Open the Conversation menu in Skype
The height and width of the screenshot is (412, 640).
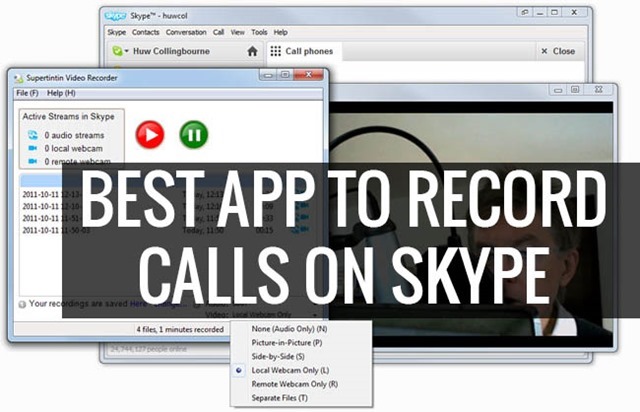pos(186,32)
